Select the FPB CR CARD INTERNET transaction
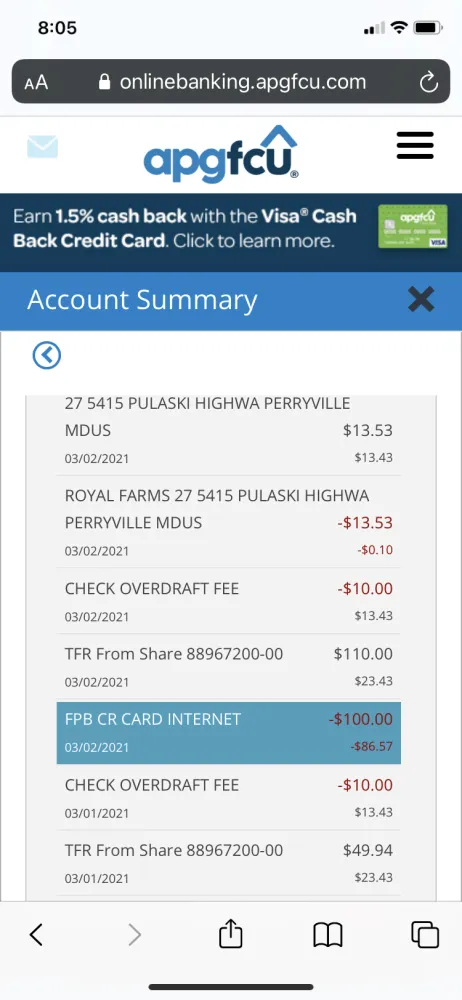462x1000 pixels. [x=228, y=732]
